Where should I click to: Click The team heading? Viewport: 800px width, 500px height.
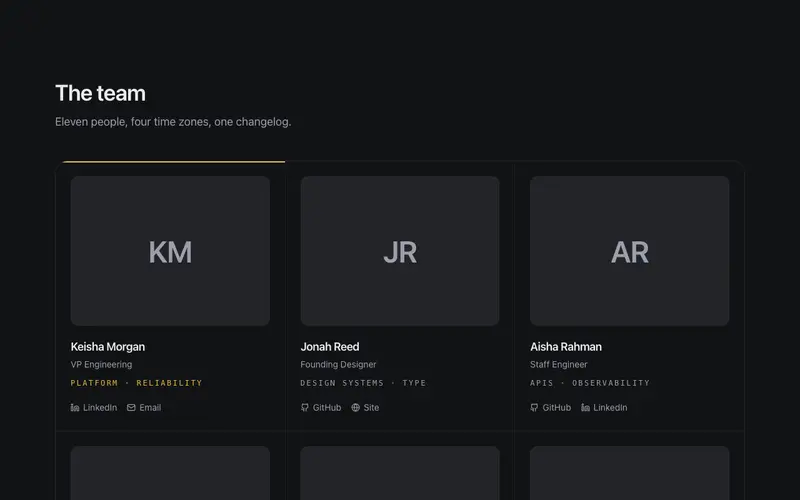pos(101,93)
